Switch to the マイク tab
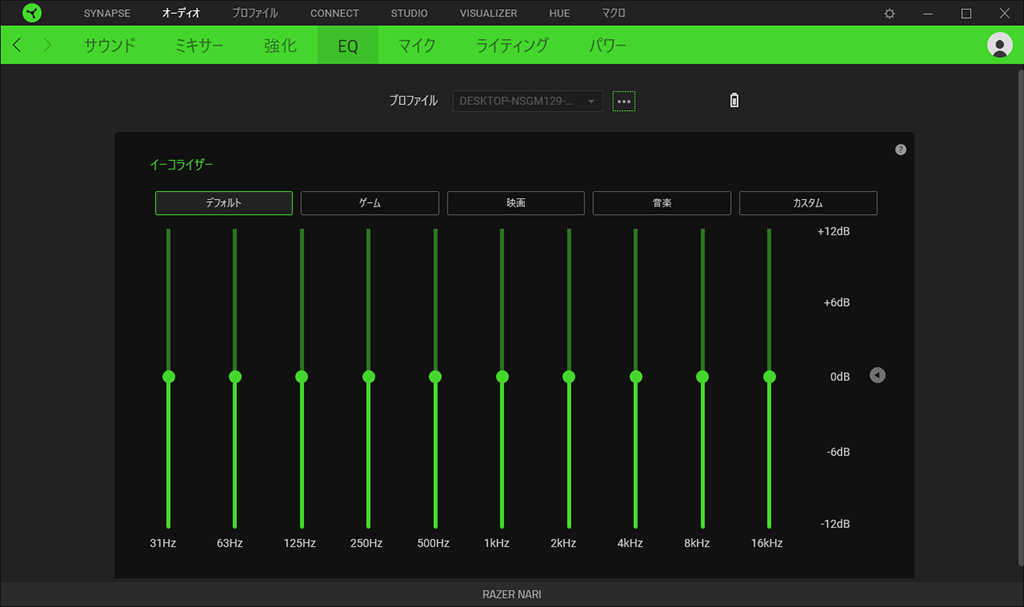This screenshot has width=1024, height=607. (x=416, y=46)
